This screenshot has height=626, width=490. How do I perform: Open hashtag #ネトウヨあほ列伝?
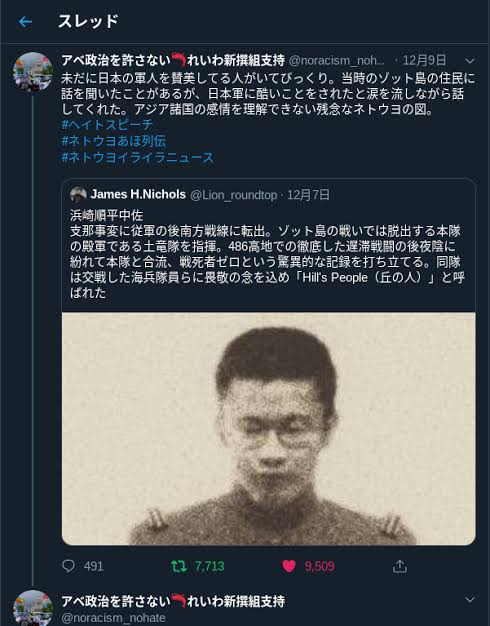(114, 141)
